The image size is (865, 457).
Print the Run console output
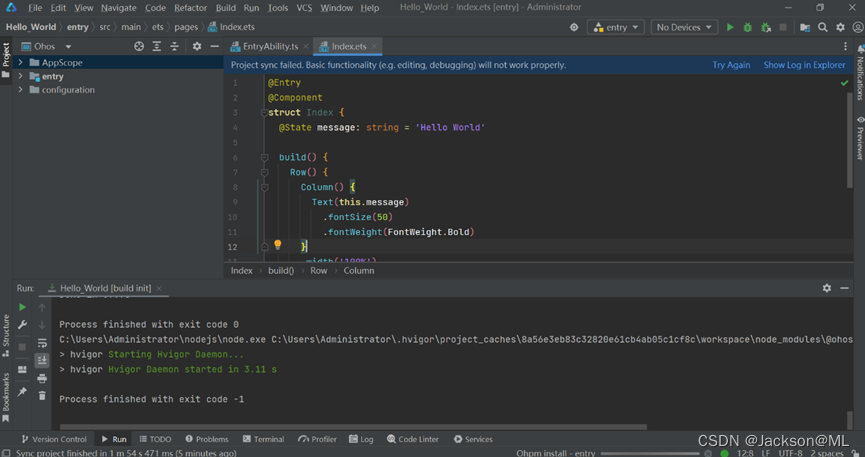42,378
